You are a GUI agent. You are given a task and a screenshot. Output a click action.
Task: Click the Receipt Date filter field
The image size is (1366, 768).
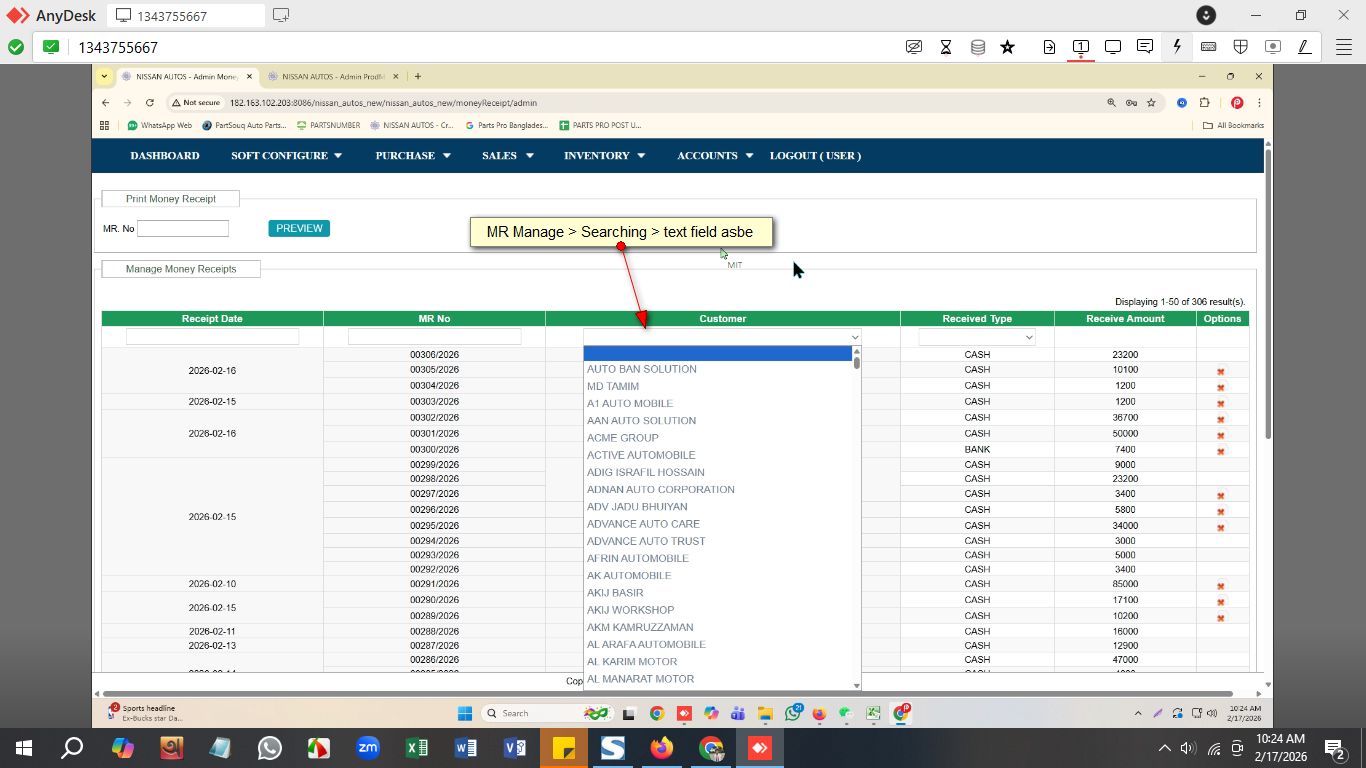pyautogui.click(x=212, y=337)
